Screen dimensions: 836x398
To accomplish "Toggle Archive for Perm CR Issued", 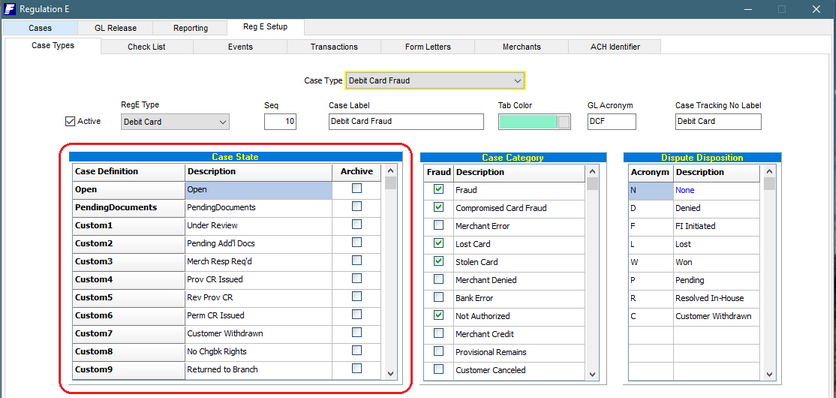I will [357, 314].
